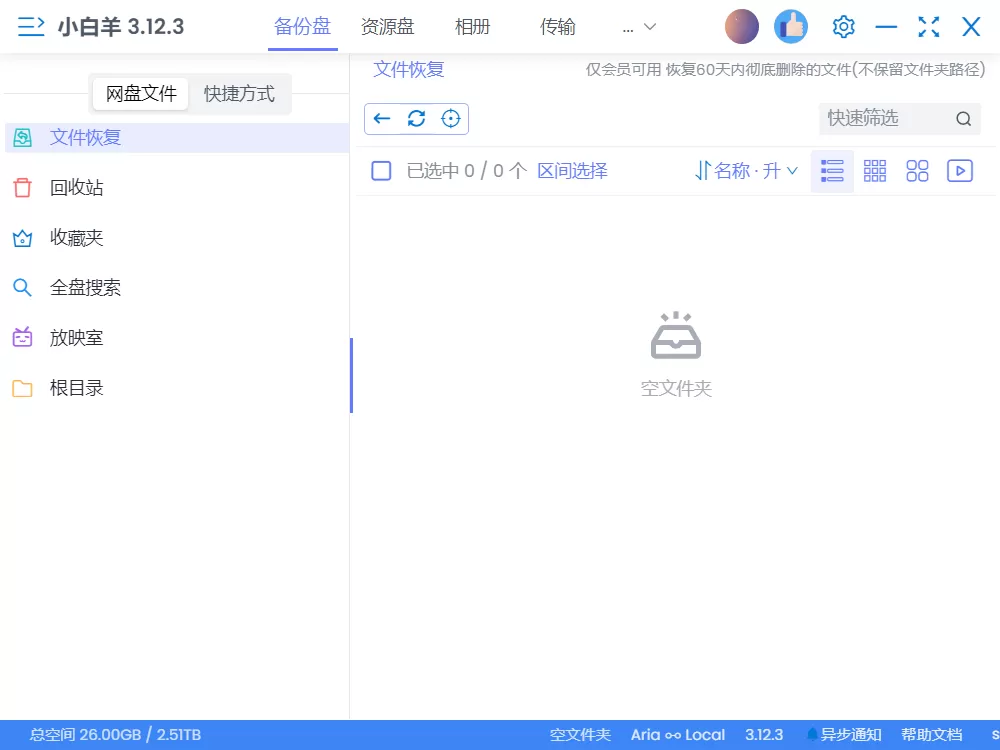This screenshot has height=750, width=1000.
Task: Switch to the 资源盘 tab
Action: coord(388,27)
